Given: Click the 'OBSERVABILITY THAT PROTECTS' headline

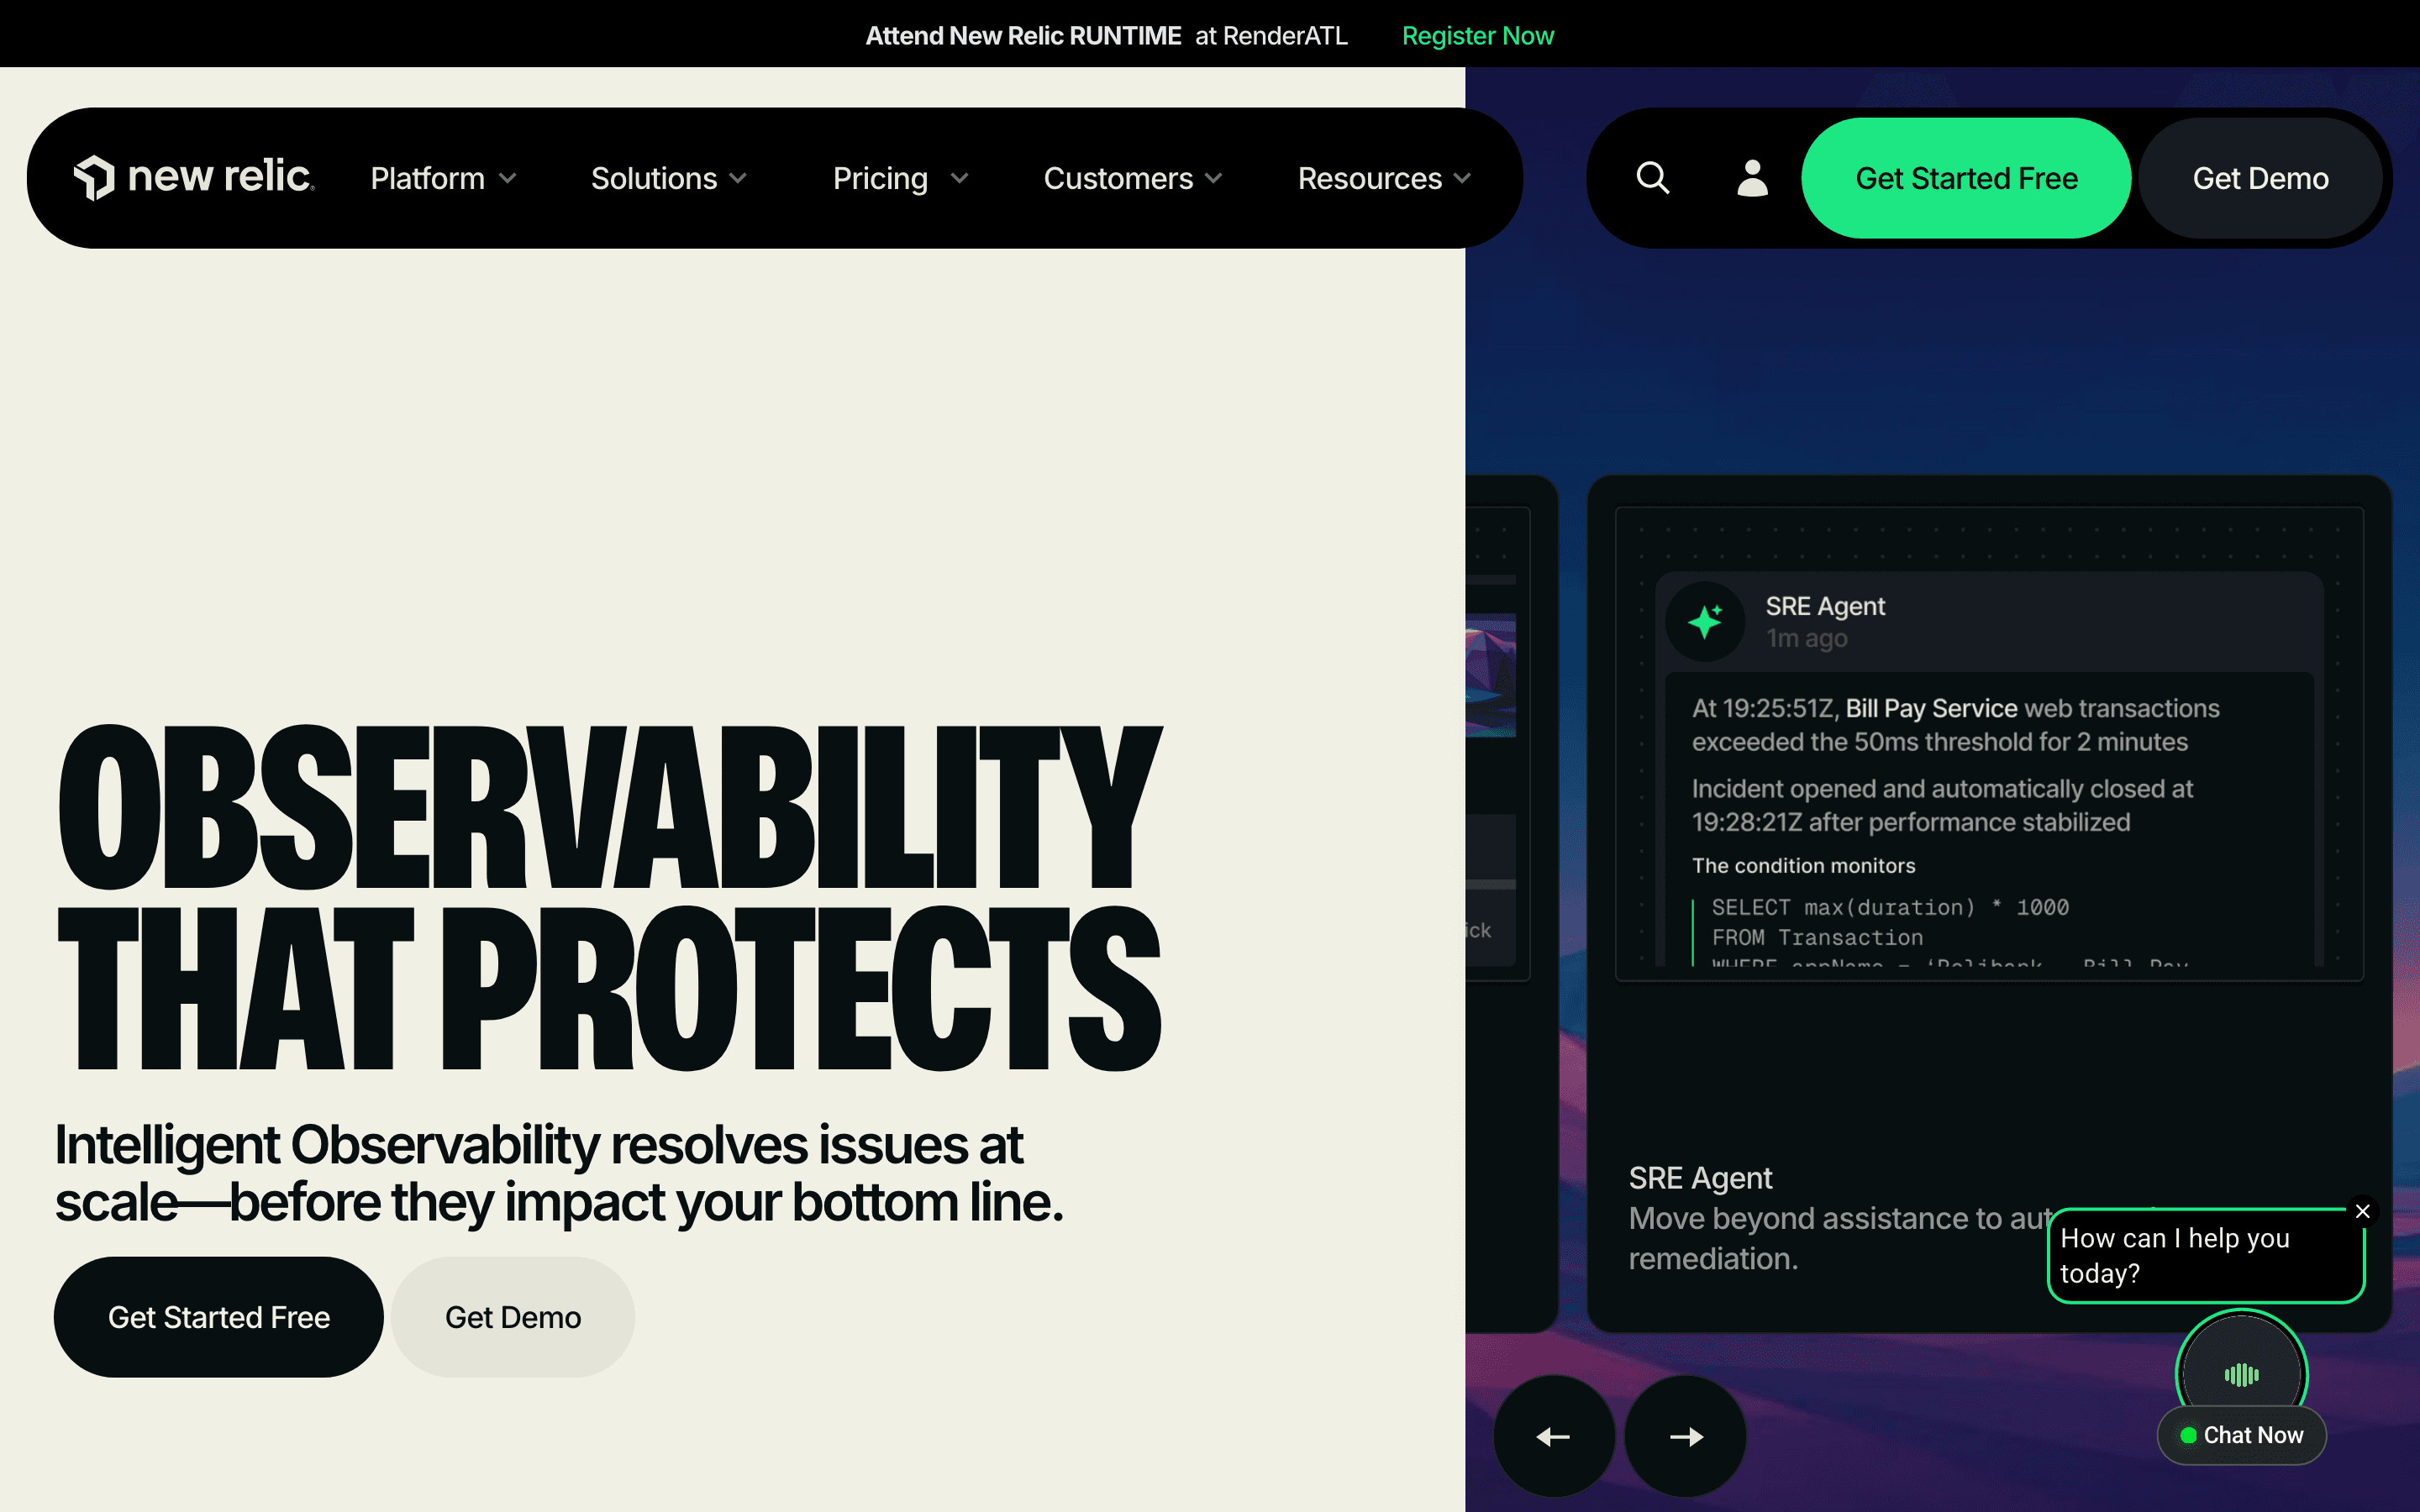Looking at the screenshot, I should 609,897.
